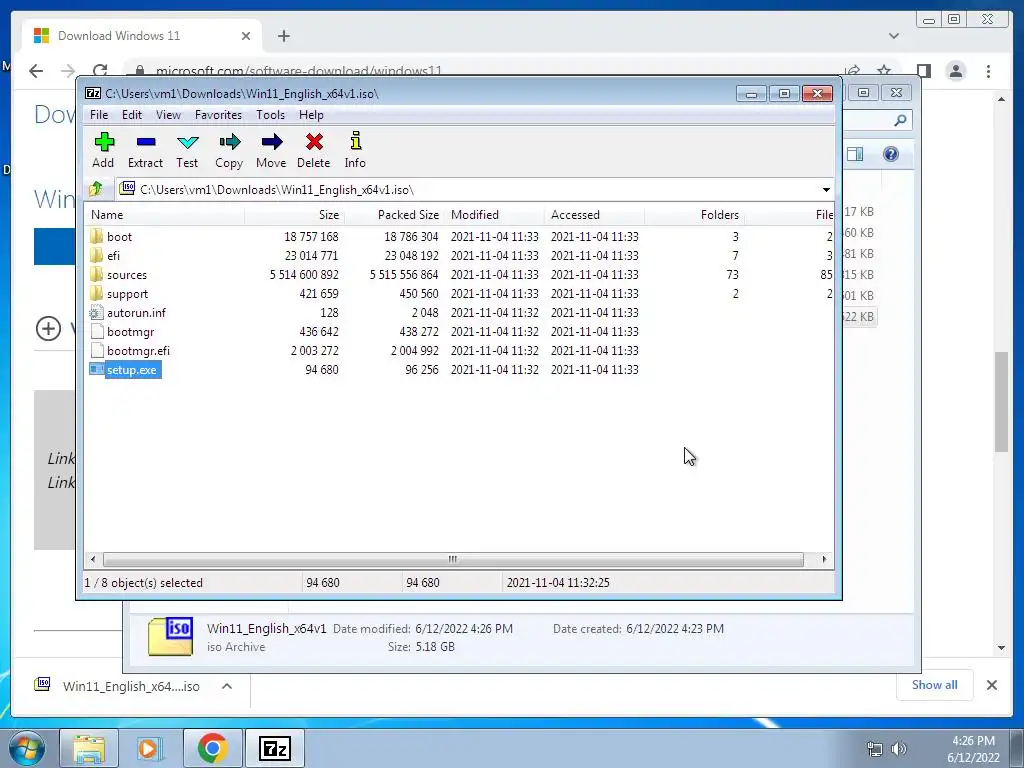Open the Tools menu
The height and width of the screenshot is (768, 1024).
pyautogui.click(x=270, y=115)
